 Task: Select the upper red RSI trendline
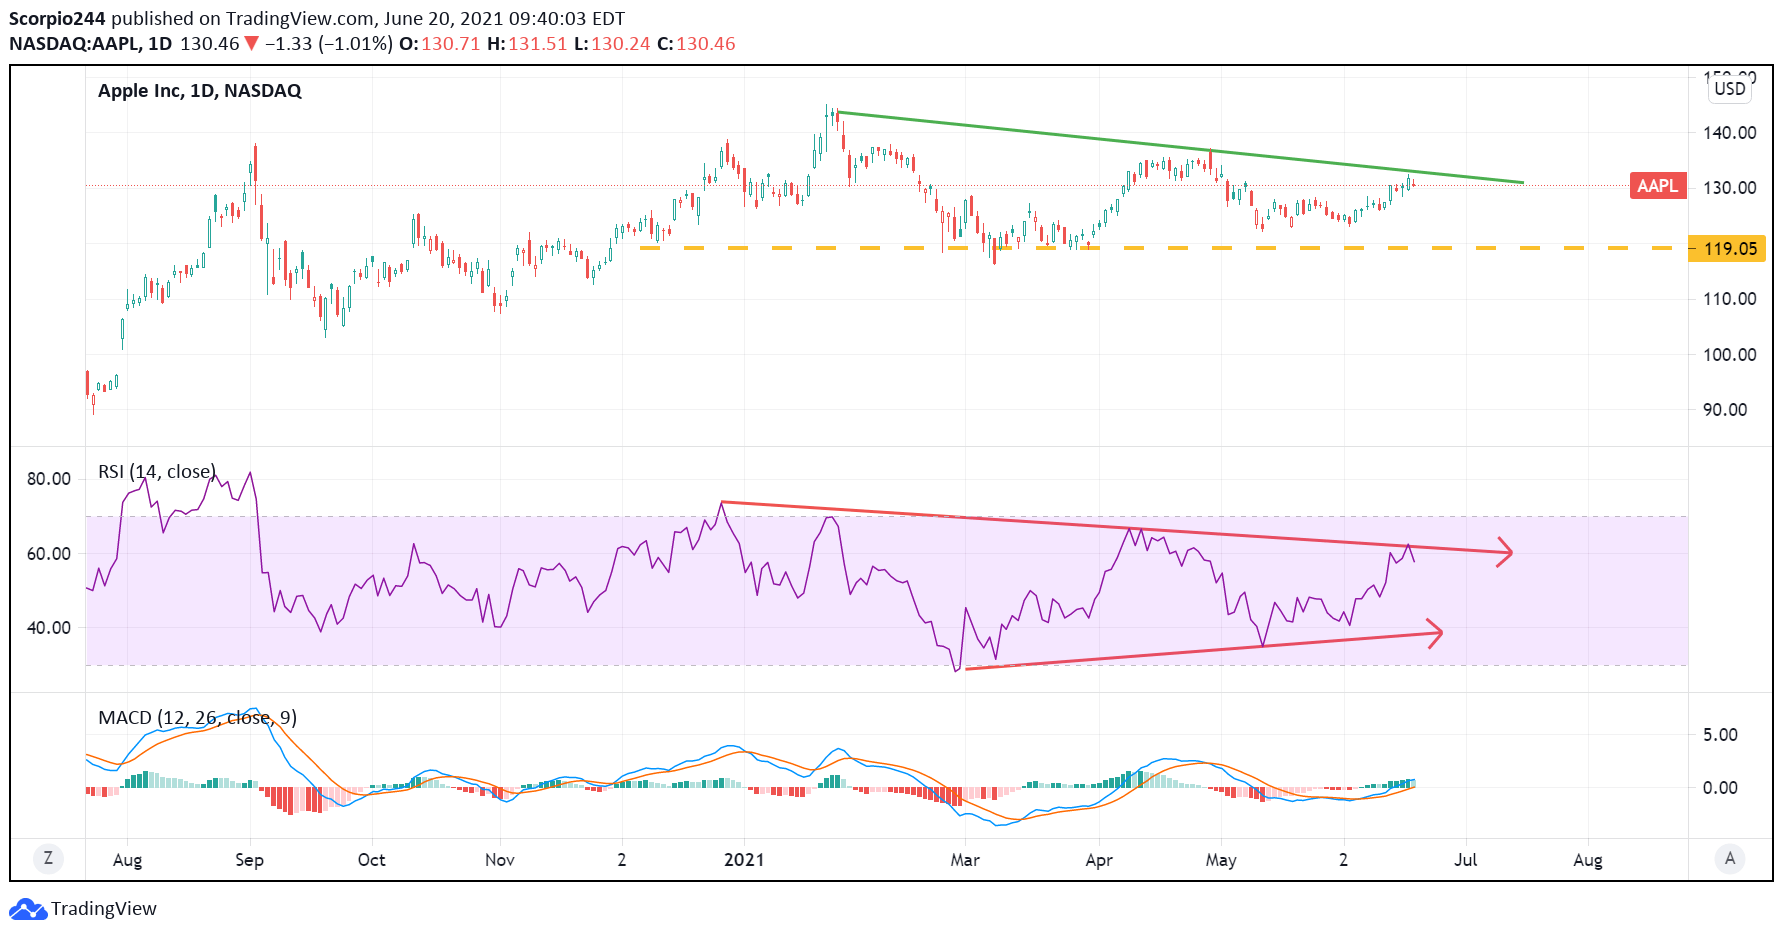(1115, 527)
